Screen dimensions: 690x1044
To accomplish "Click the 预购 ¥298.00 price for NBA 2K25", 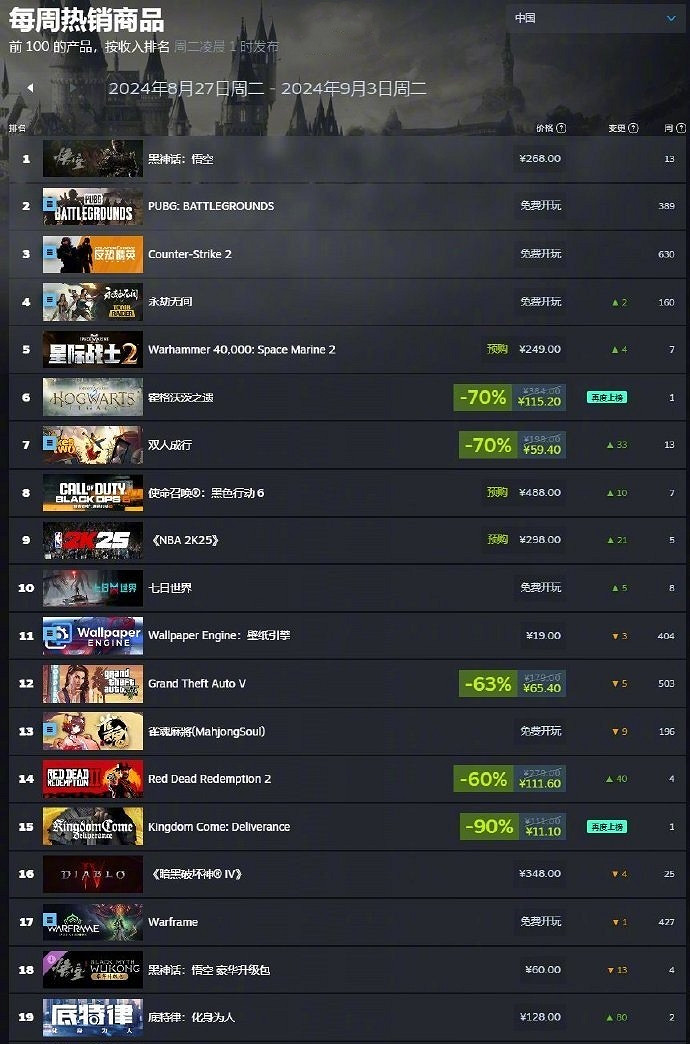I will click(x=525, y=540).
